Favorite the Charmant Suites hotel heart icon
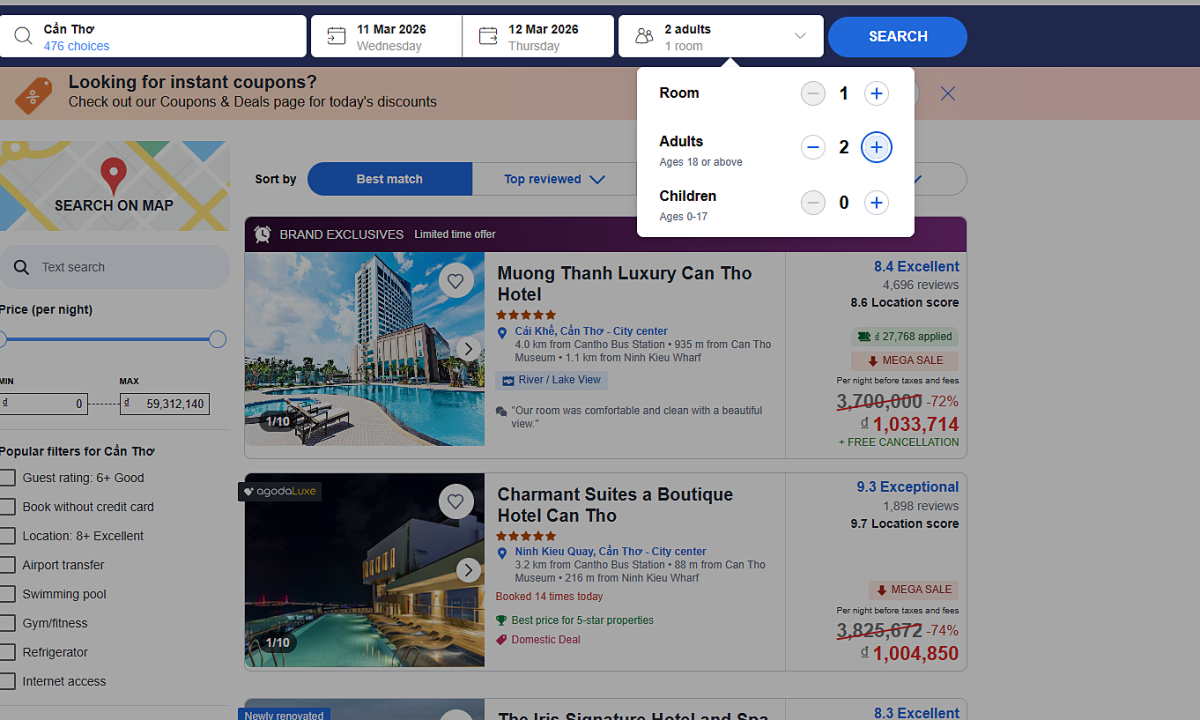The image size is (1200, 720). [456, 502]
